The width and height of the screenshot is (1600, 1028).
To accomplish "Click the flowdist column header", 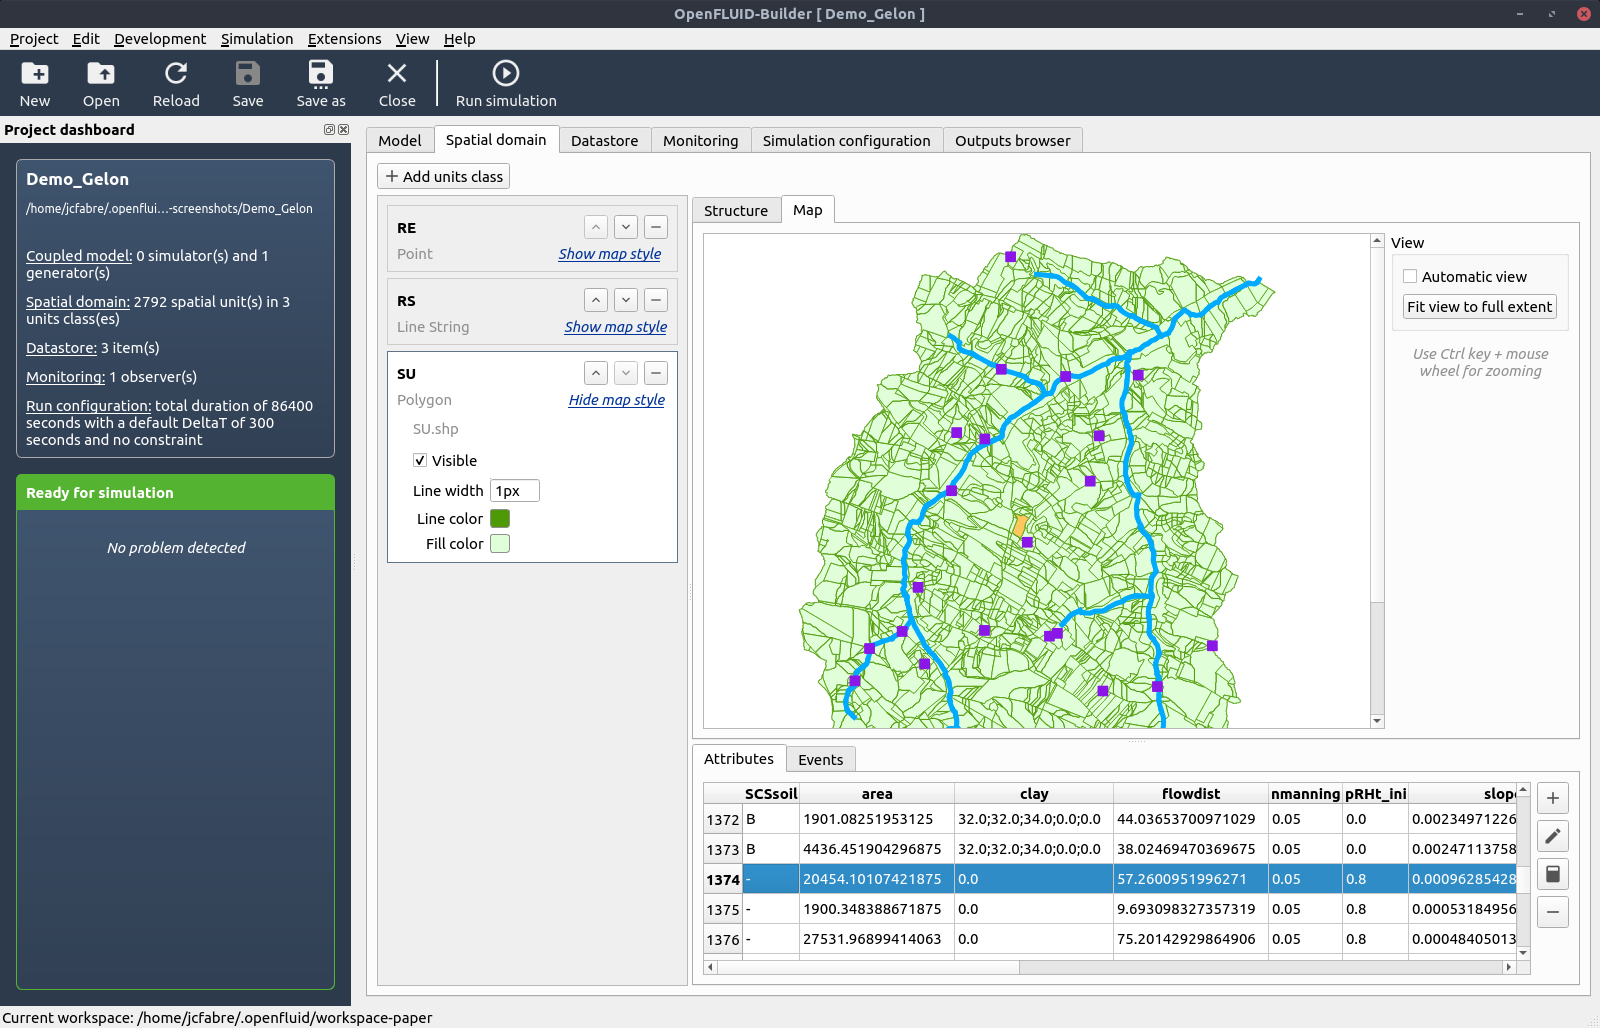I will (x=1191, y=794).
